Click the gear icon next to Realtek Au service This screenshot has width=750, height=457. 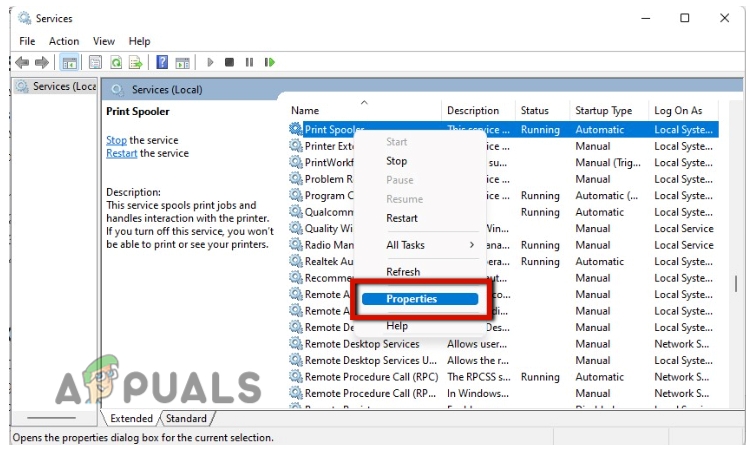tap(296, 261)
